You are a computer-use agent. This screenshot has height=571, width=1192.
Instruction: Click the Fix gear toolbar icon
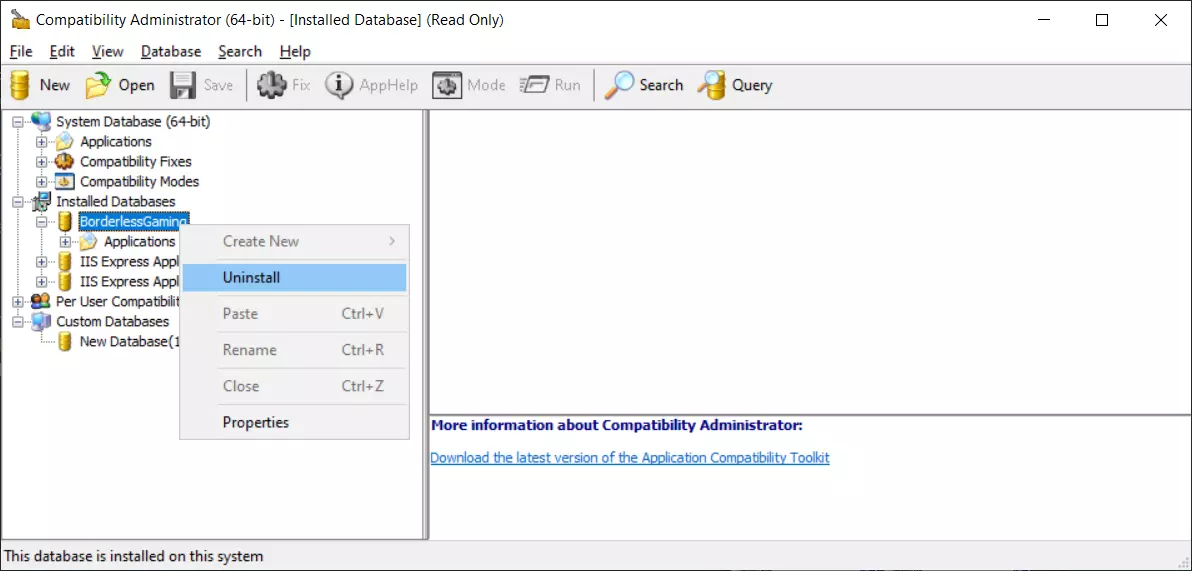[x=271, y=85]
